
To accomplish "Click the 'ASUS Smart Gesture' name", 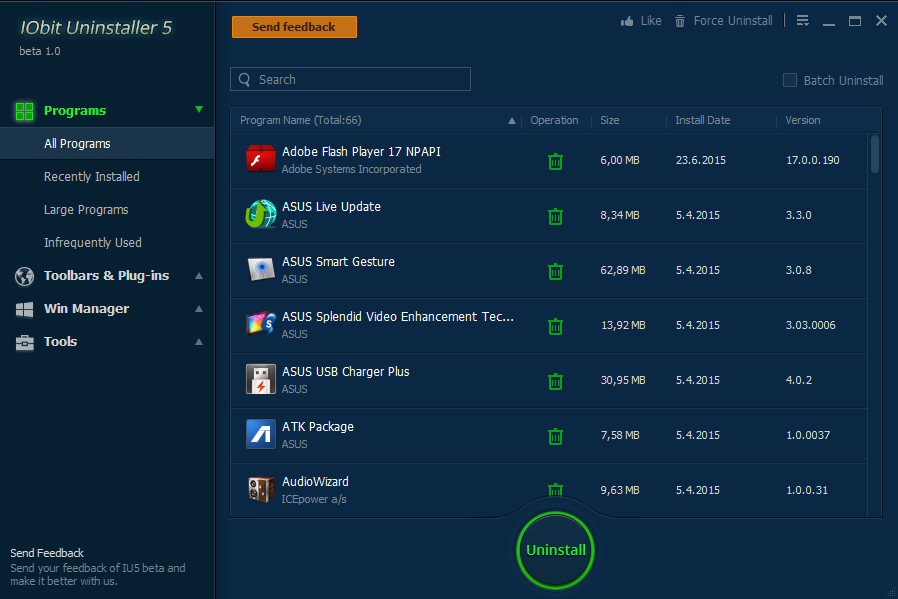I will tap(338, 262).
